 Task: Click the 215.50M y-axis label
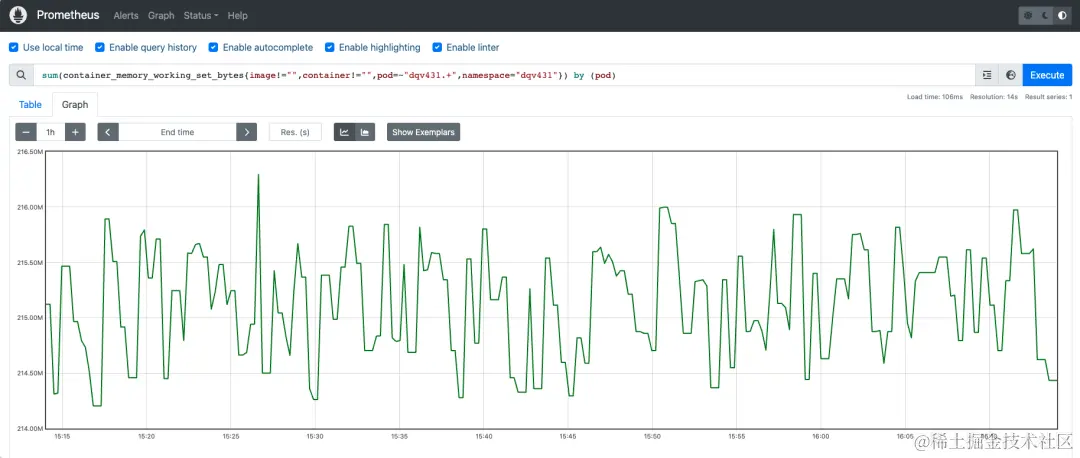tap(30, 262)
